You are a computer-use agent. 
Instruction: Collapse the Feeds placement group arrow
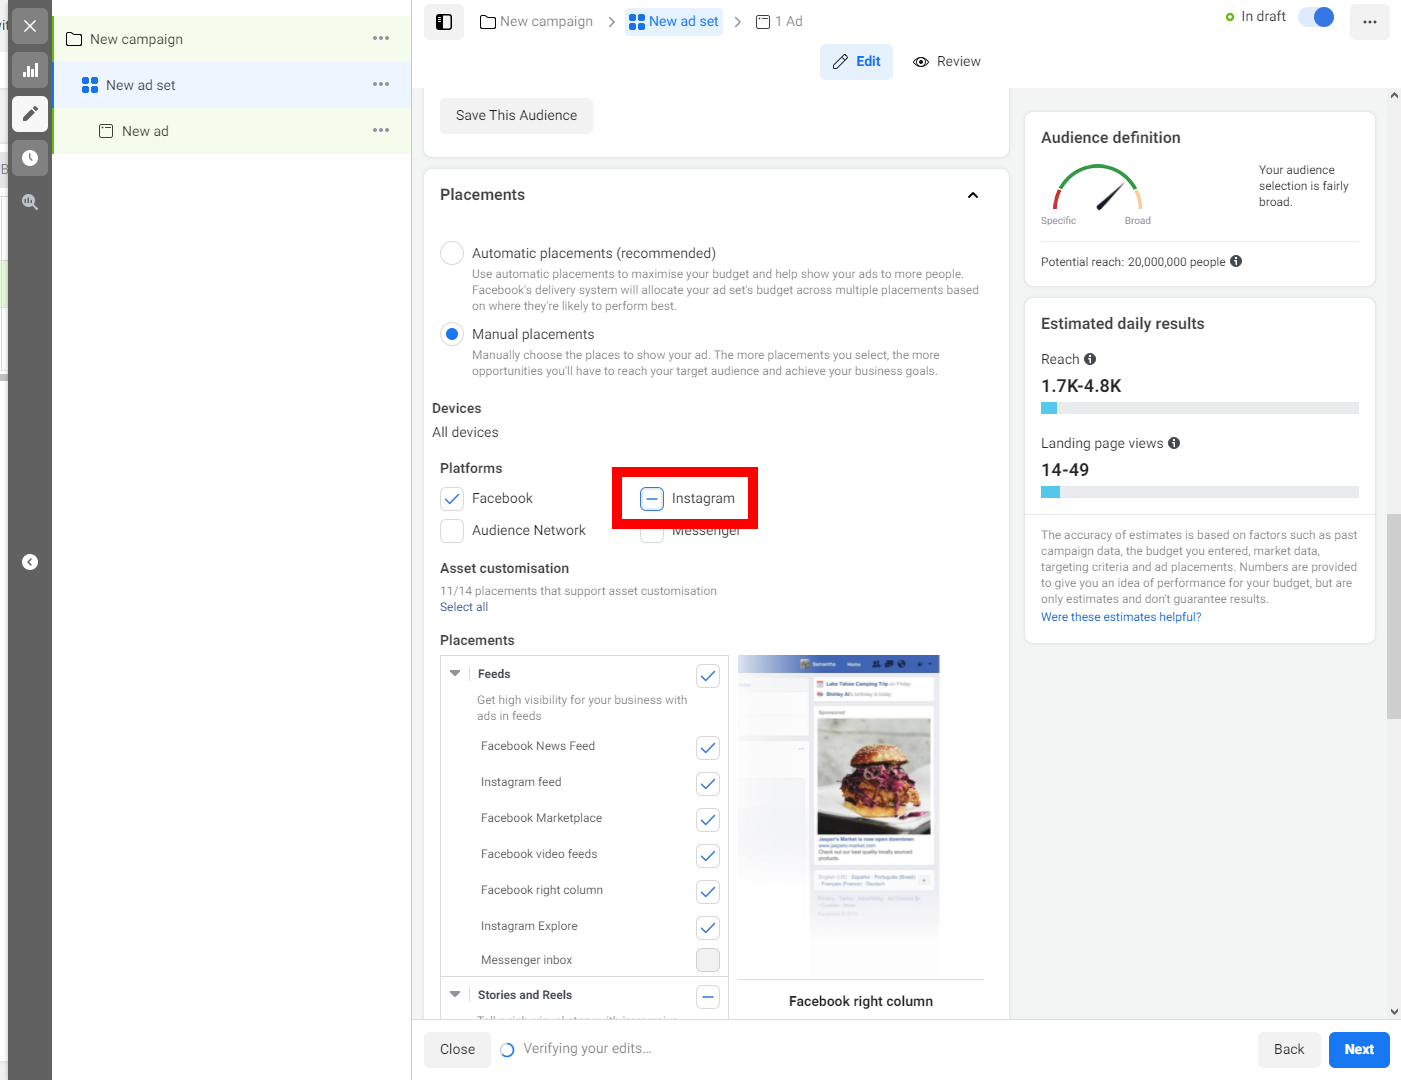(x=455, y=673)
